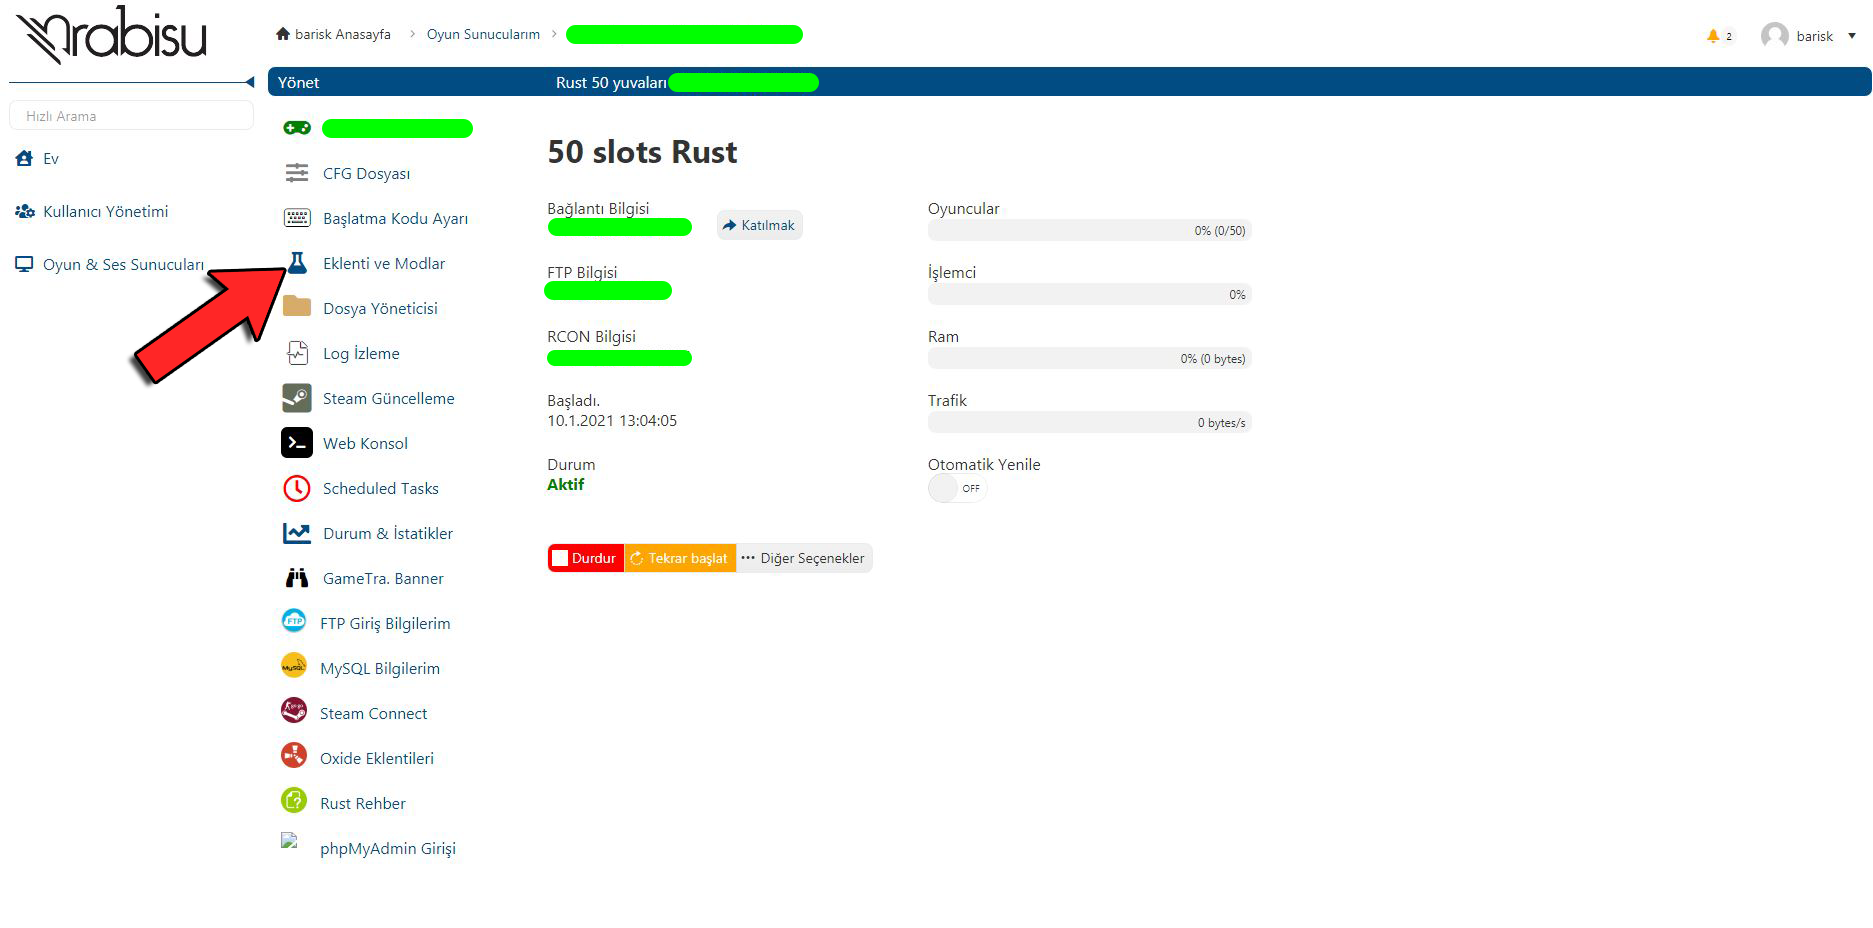The height and width of the screenshot is (928, 1873).
Task: Open Scheduled Tasks link
Action: (380, 488)
